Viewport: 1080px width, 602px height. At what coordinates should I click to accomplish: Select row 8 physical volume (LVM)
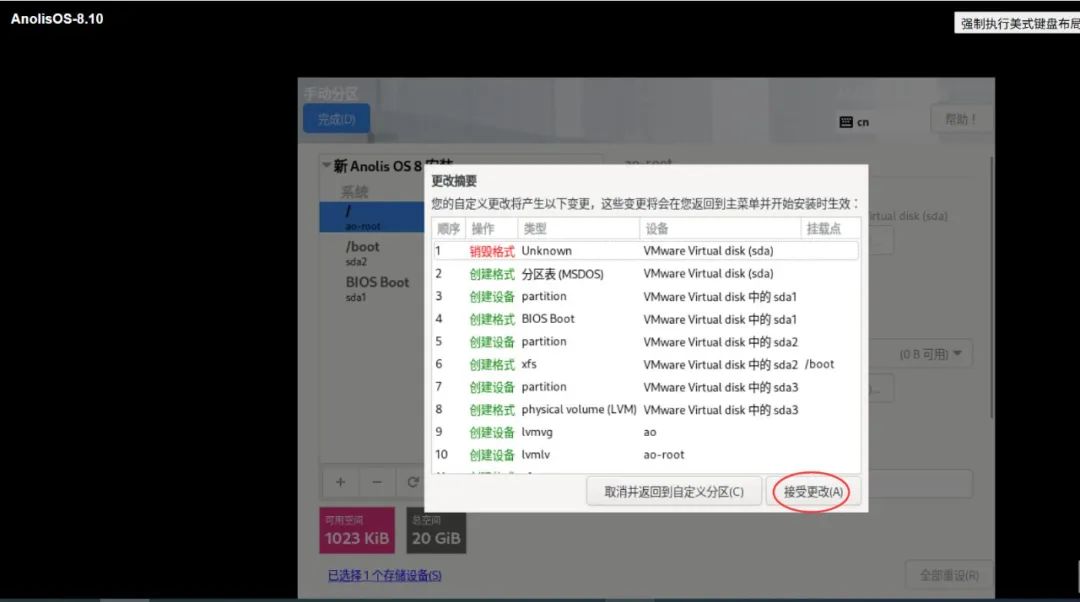(646, 410)
